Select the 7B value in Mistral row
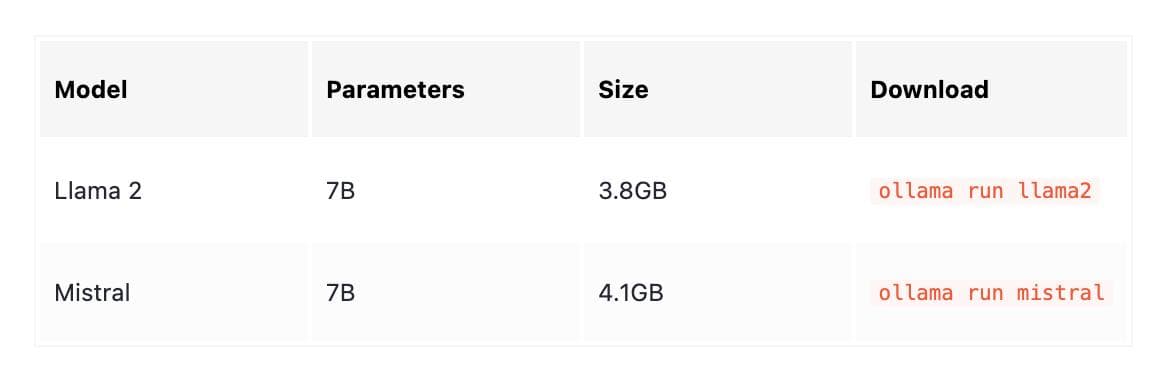Screen dimensions: 1156x366 coord(341,293)
